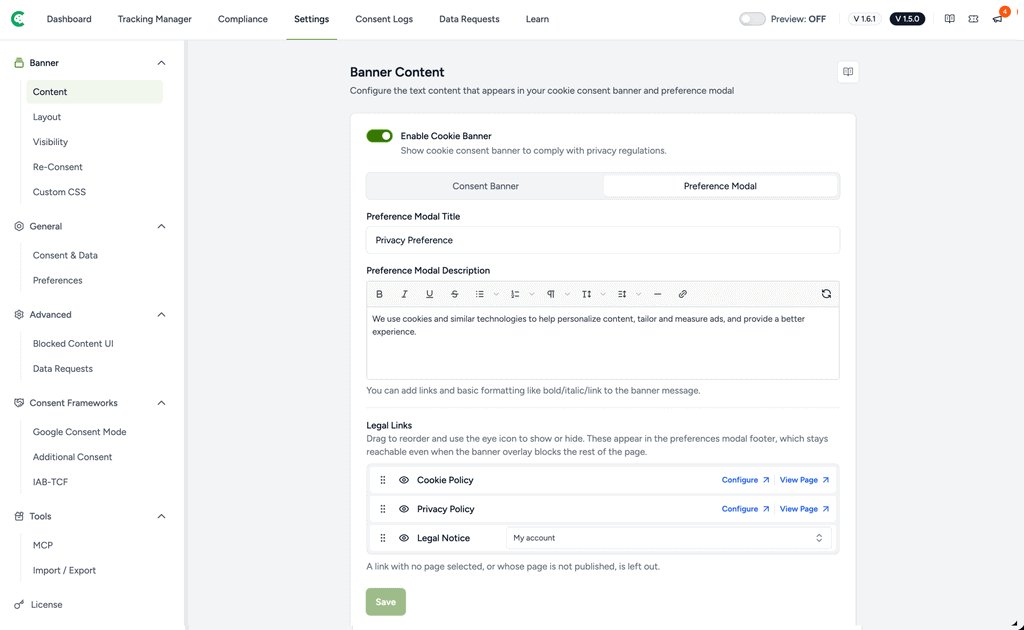The height and width of the screenshot is (630, 1024).
Task: Open paragraph format dropdown arrow
Action: 567,294
